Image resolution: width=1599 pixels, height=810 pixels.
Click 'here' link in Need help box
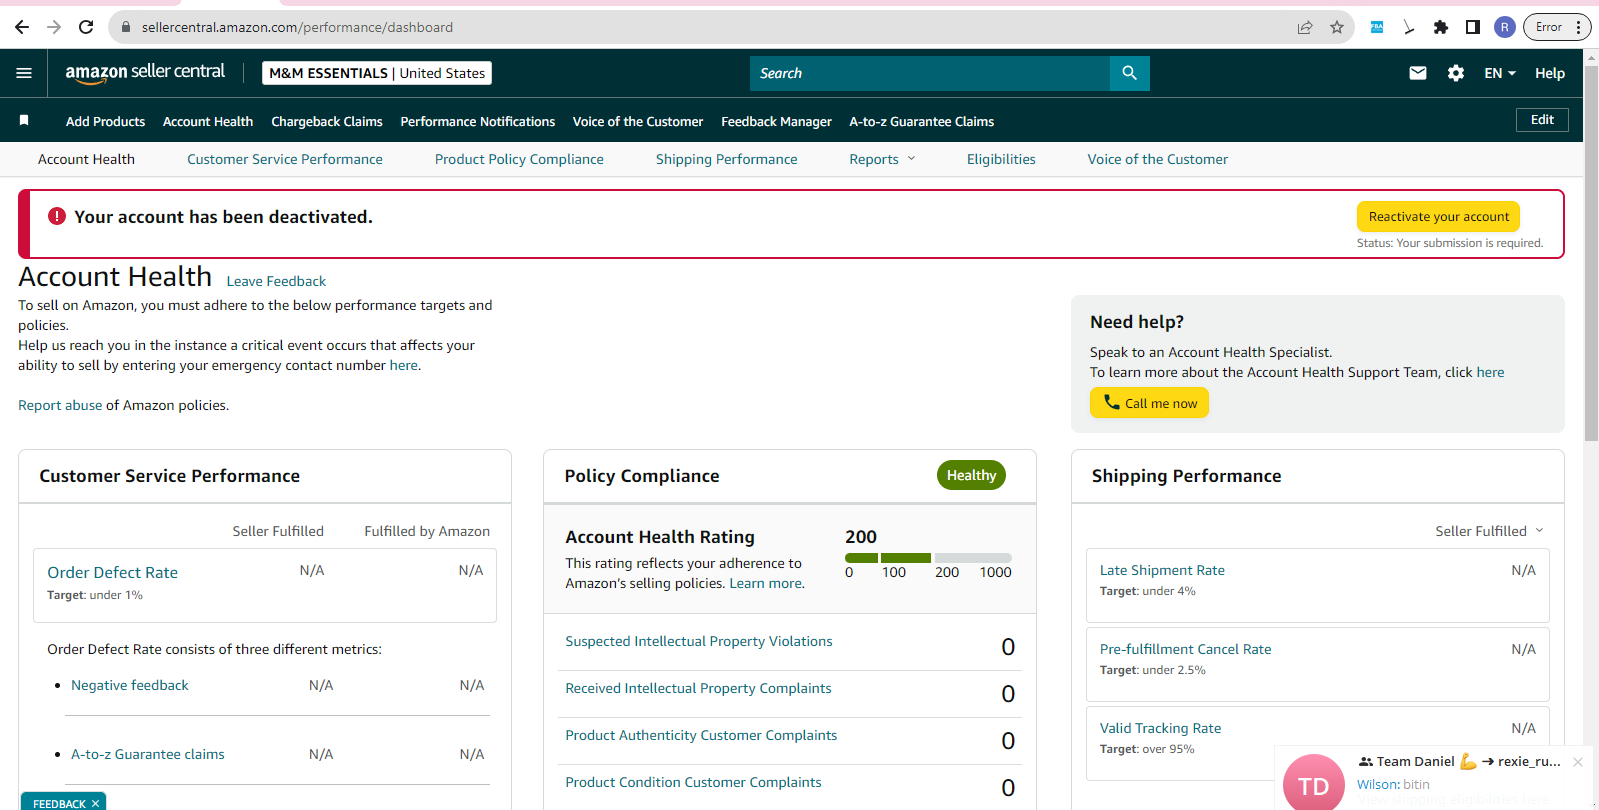point(1490,372)
